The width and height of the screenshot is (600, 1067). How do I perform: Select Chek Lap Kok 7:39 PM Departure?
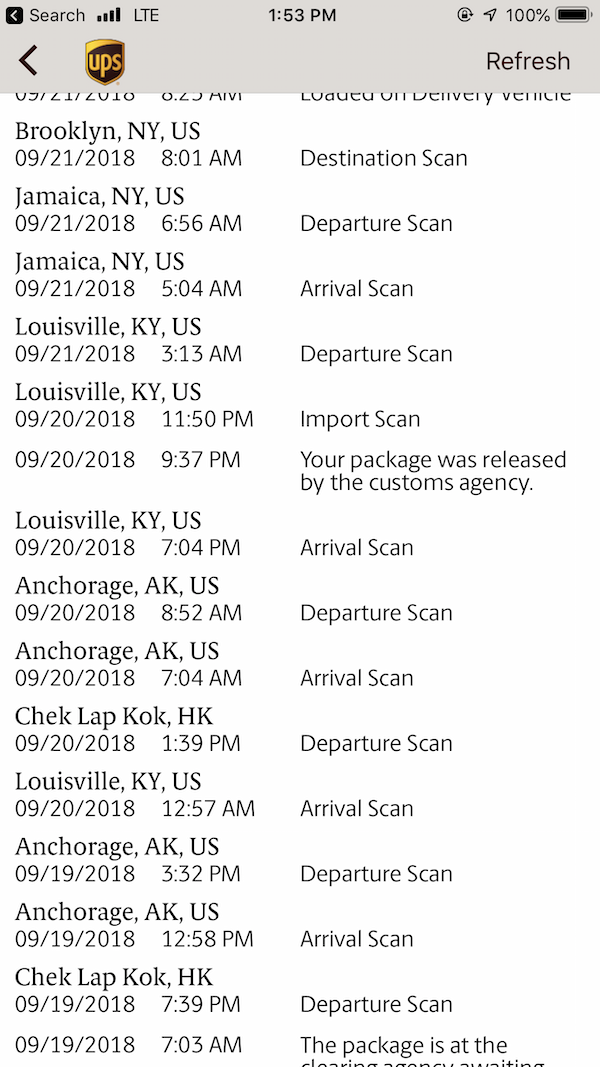point(300,991)
